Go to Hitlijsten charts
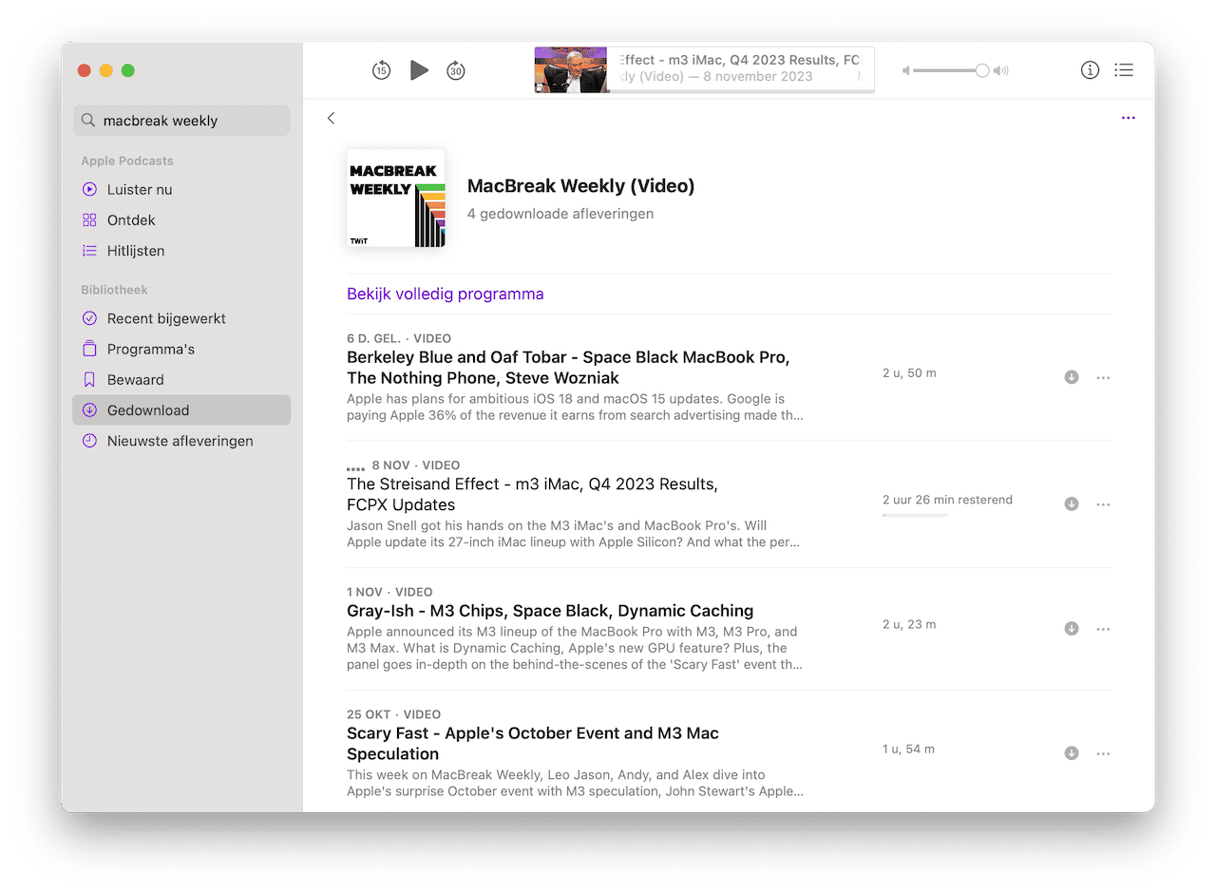Image resolution: width=1216 pixels, height=893 pixels. point(135,251)
